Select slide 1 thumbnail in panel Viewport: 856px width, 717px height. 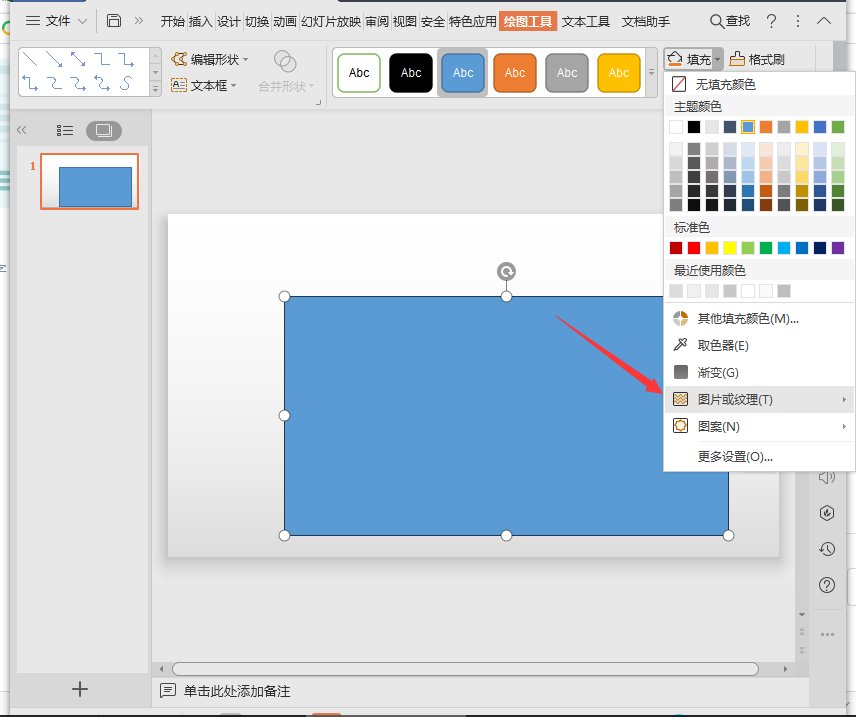point(89,182)
